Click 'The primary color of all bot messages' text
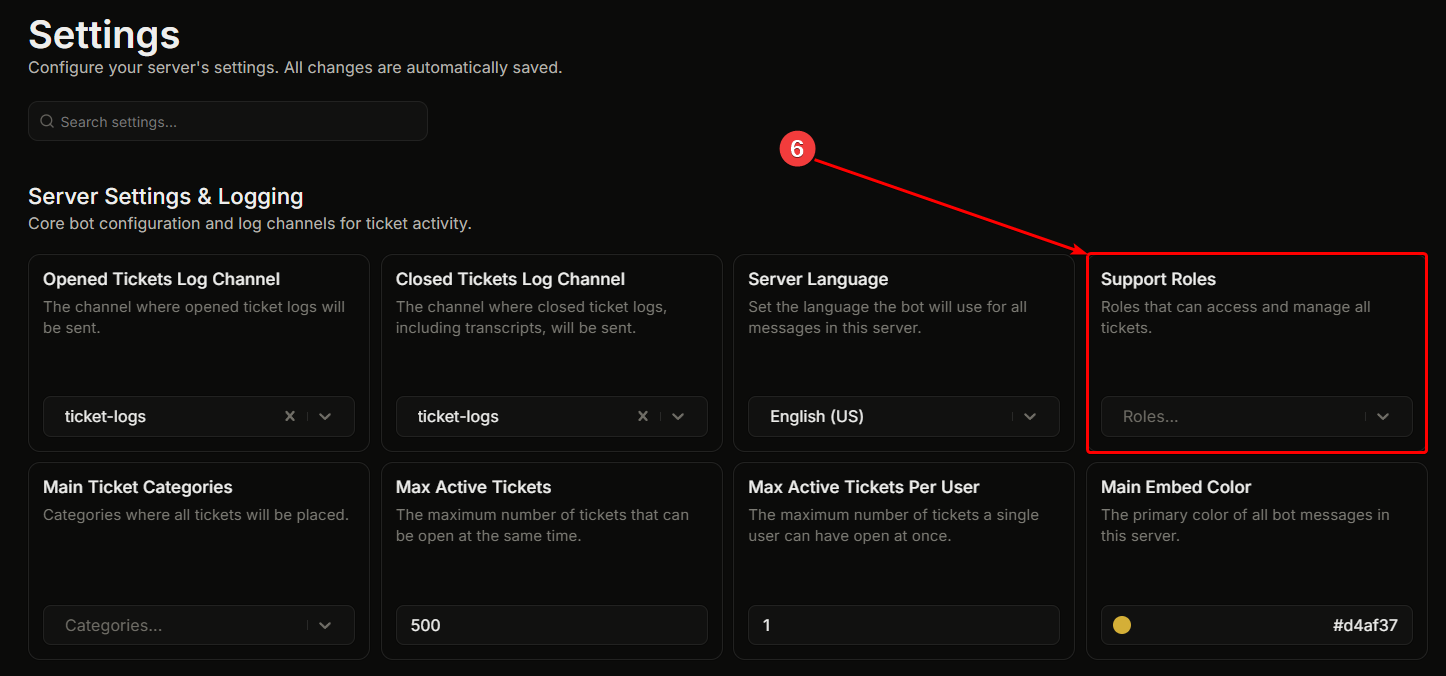This screenshot has height=676, width=1446. pos(1245,525)
